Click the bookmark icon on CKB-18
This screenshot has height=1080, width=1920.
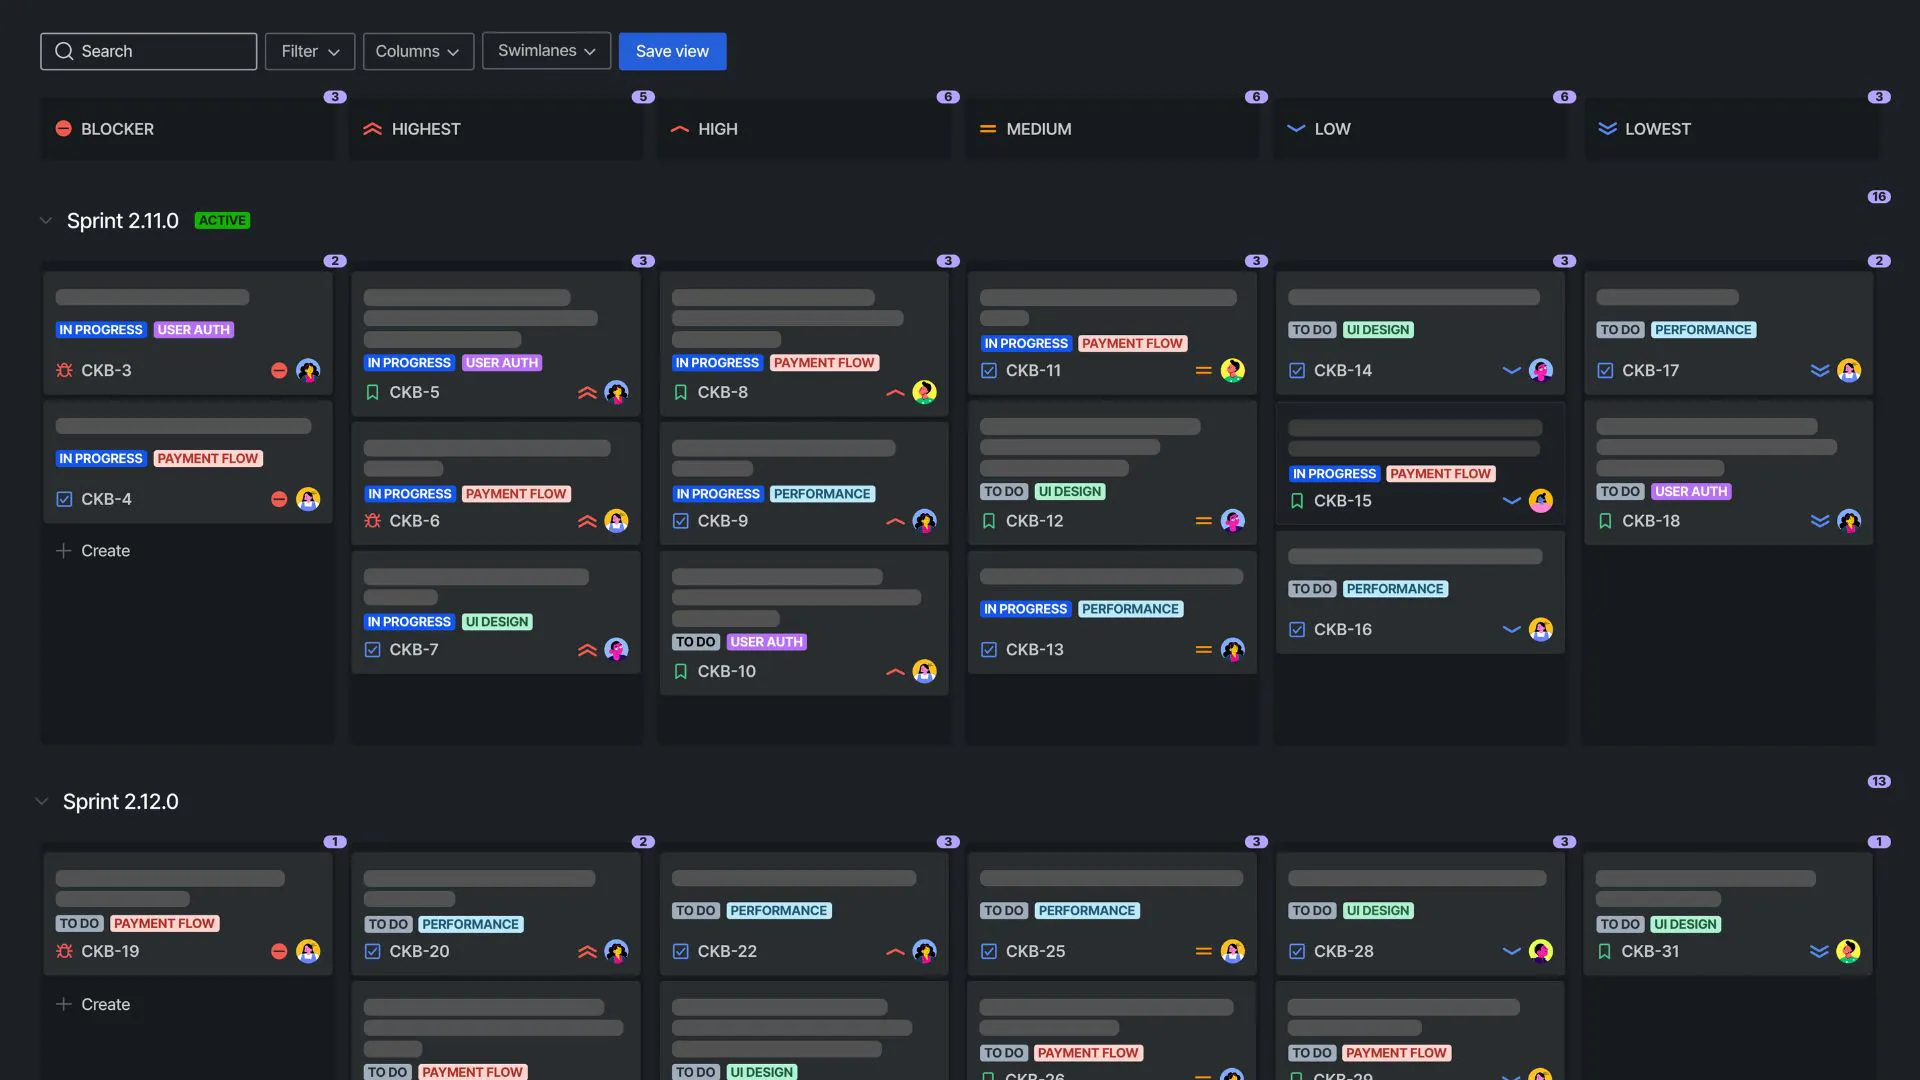click(1605, 521)
